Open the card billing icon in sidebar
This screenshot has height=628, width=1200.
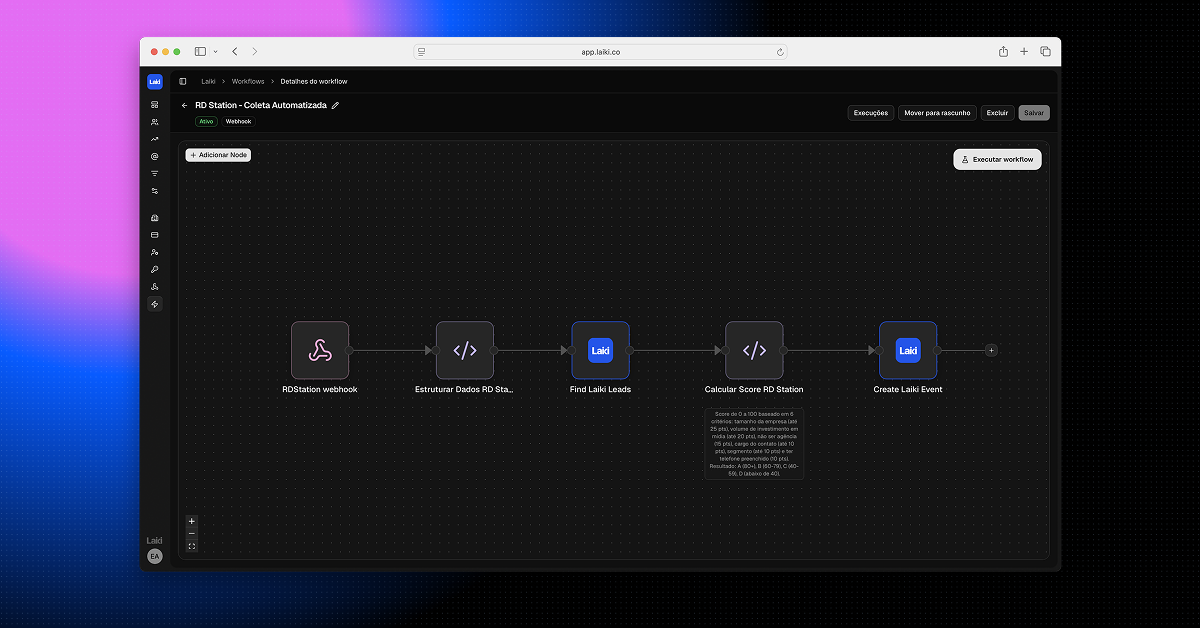(x=155, y=235)
